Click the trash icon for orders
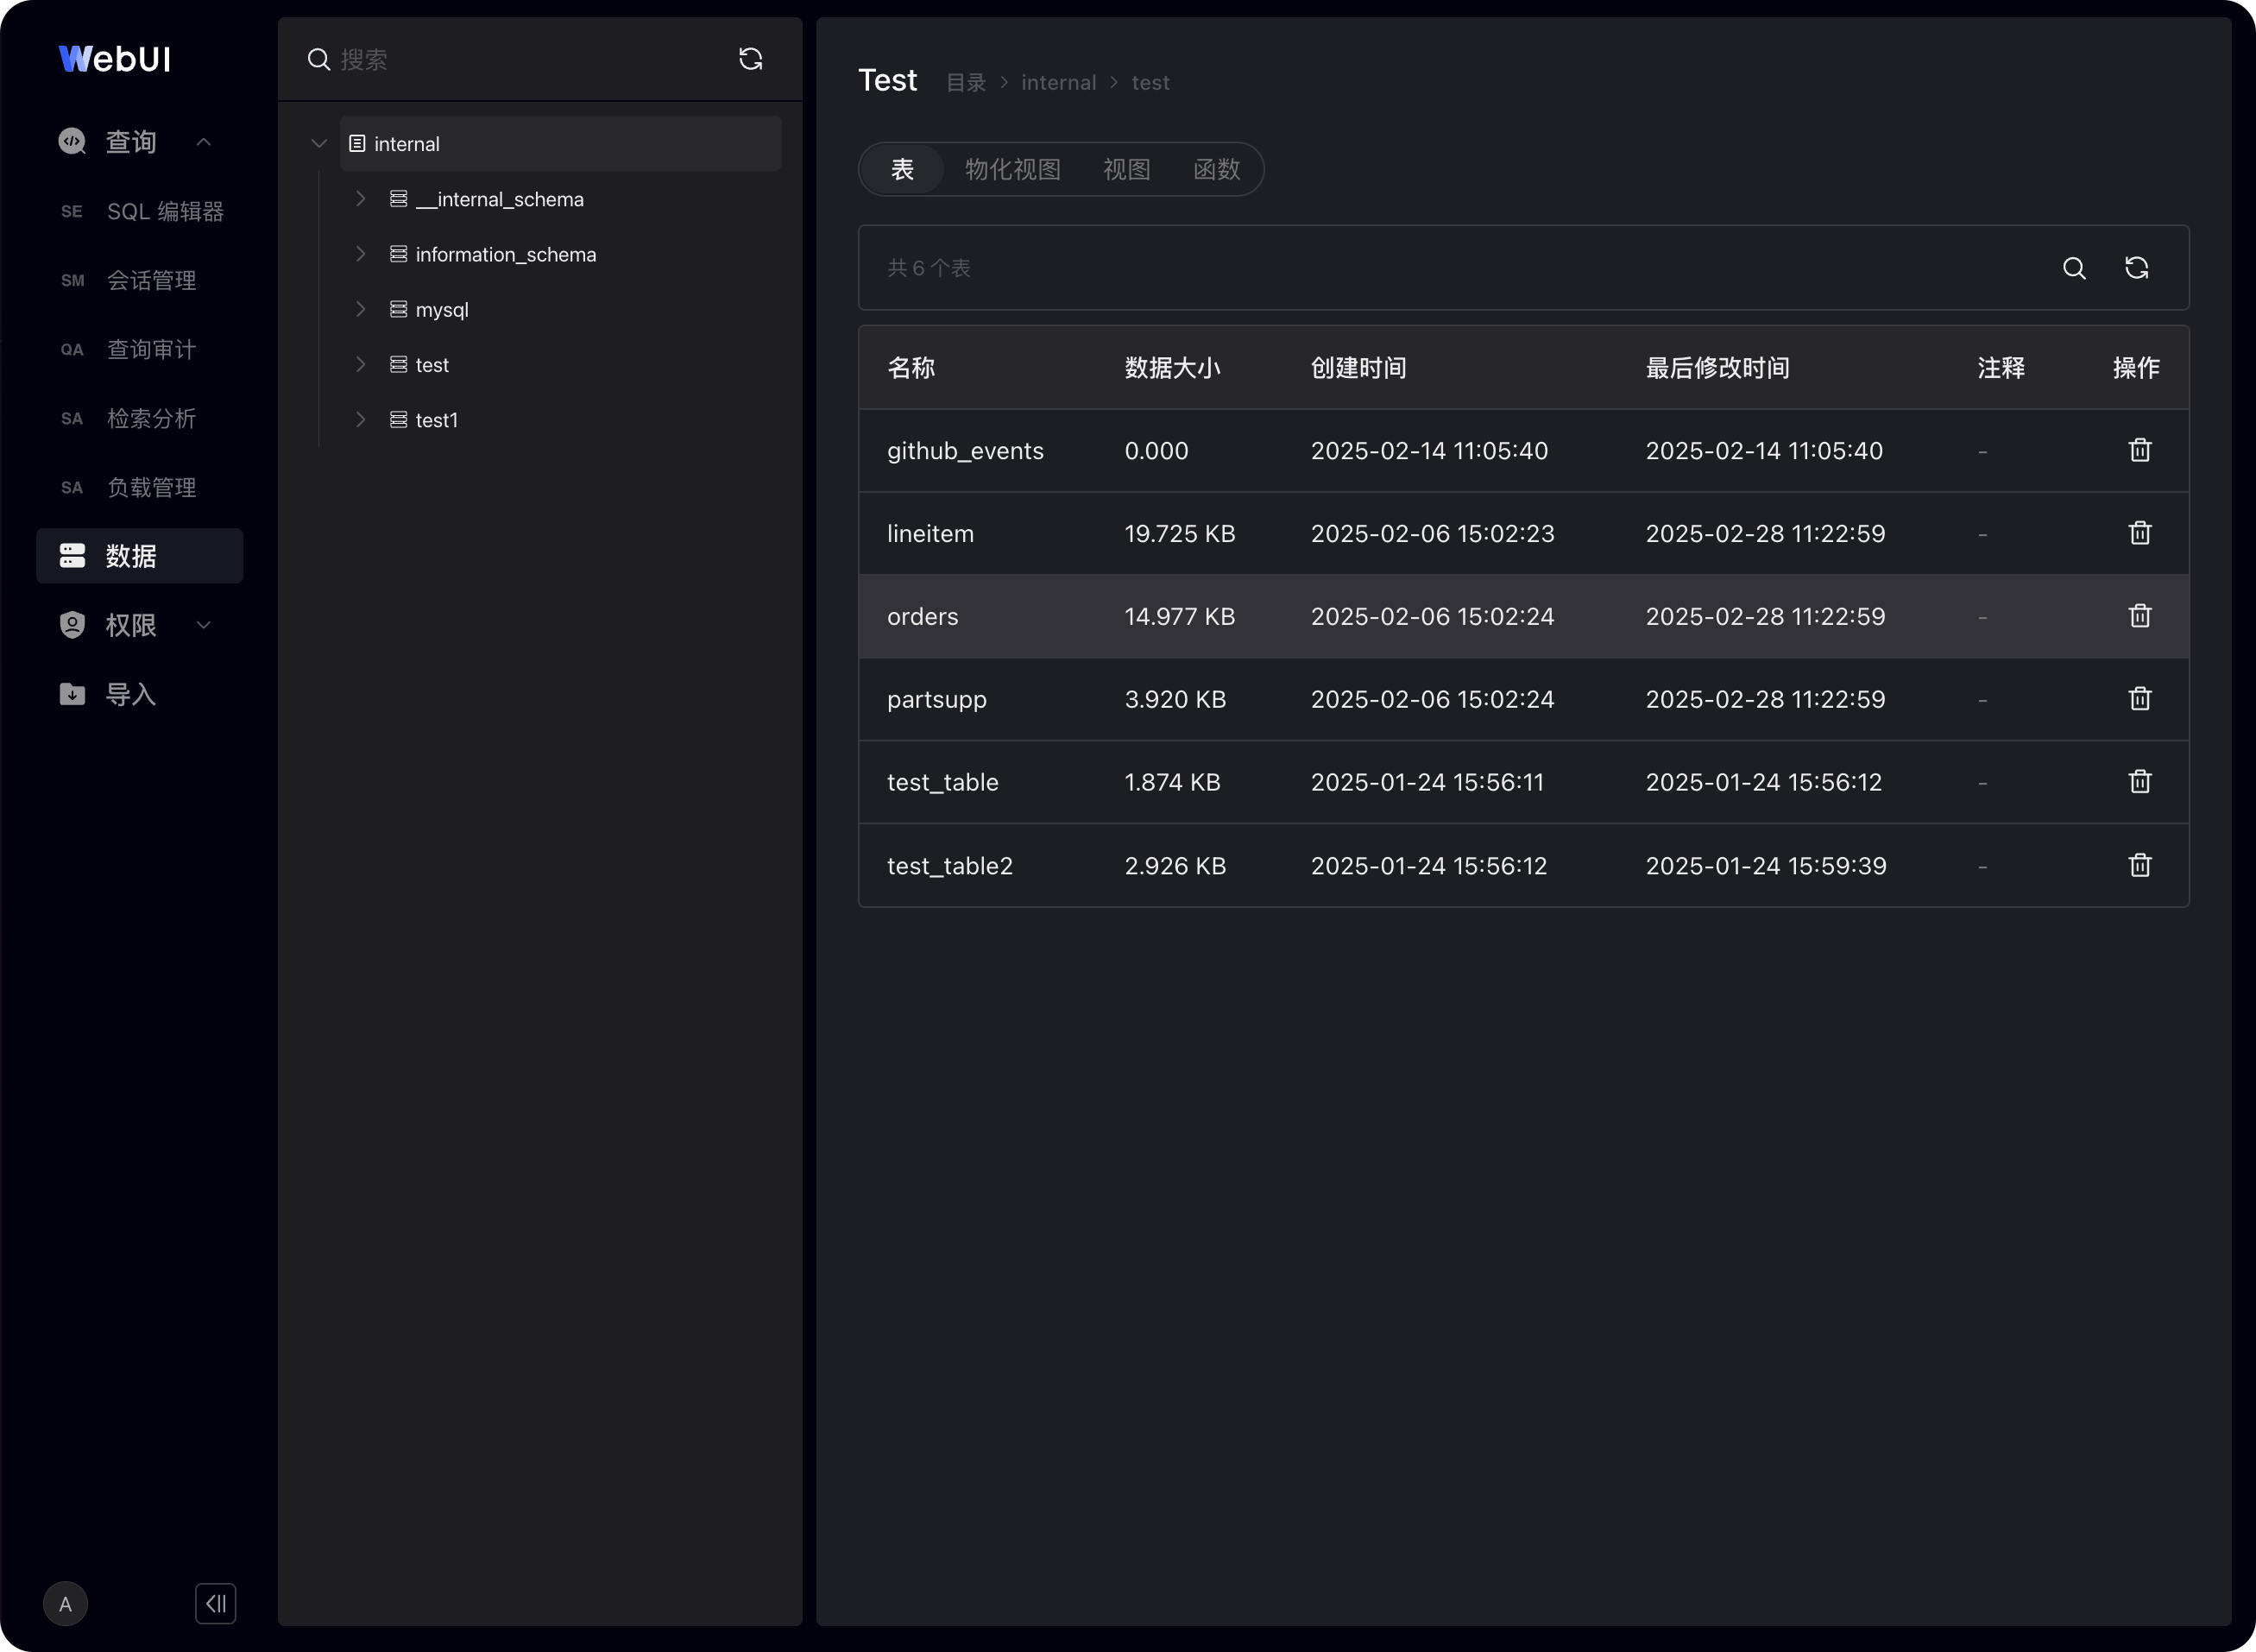The height and width of the screenshot is (1652, 2256). pos(2139,616)
